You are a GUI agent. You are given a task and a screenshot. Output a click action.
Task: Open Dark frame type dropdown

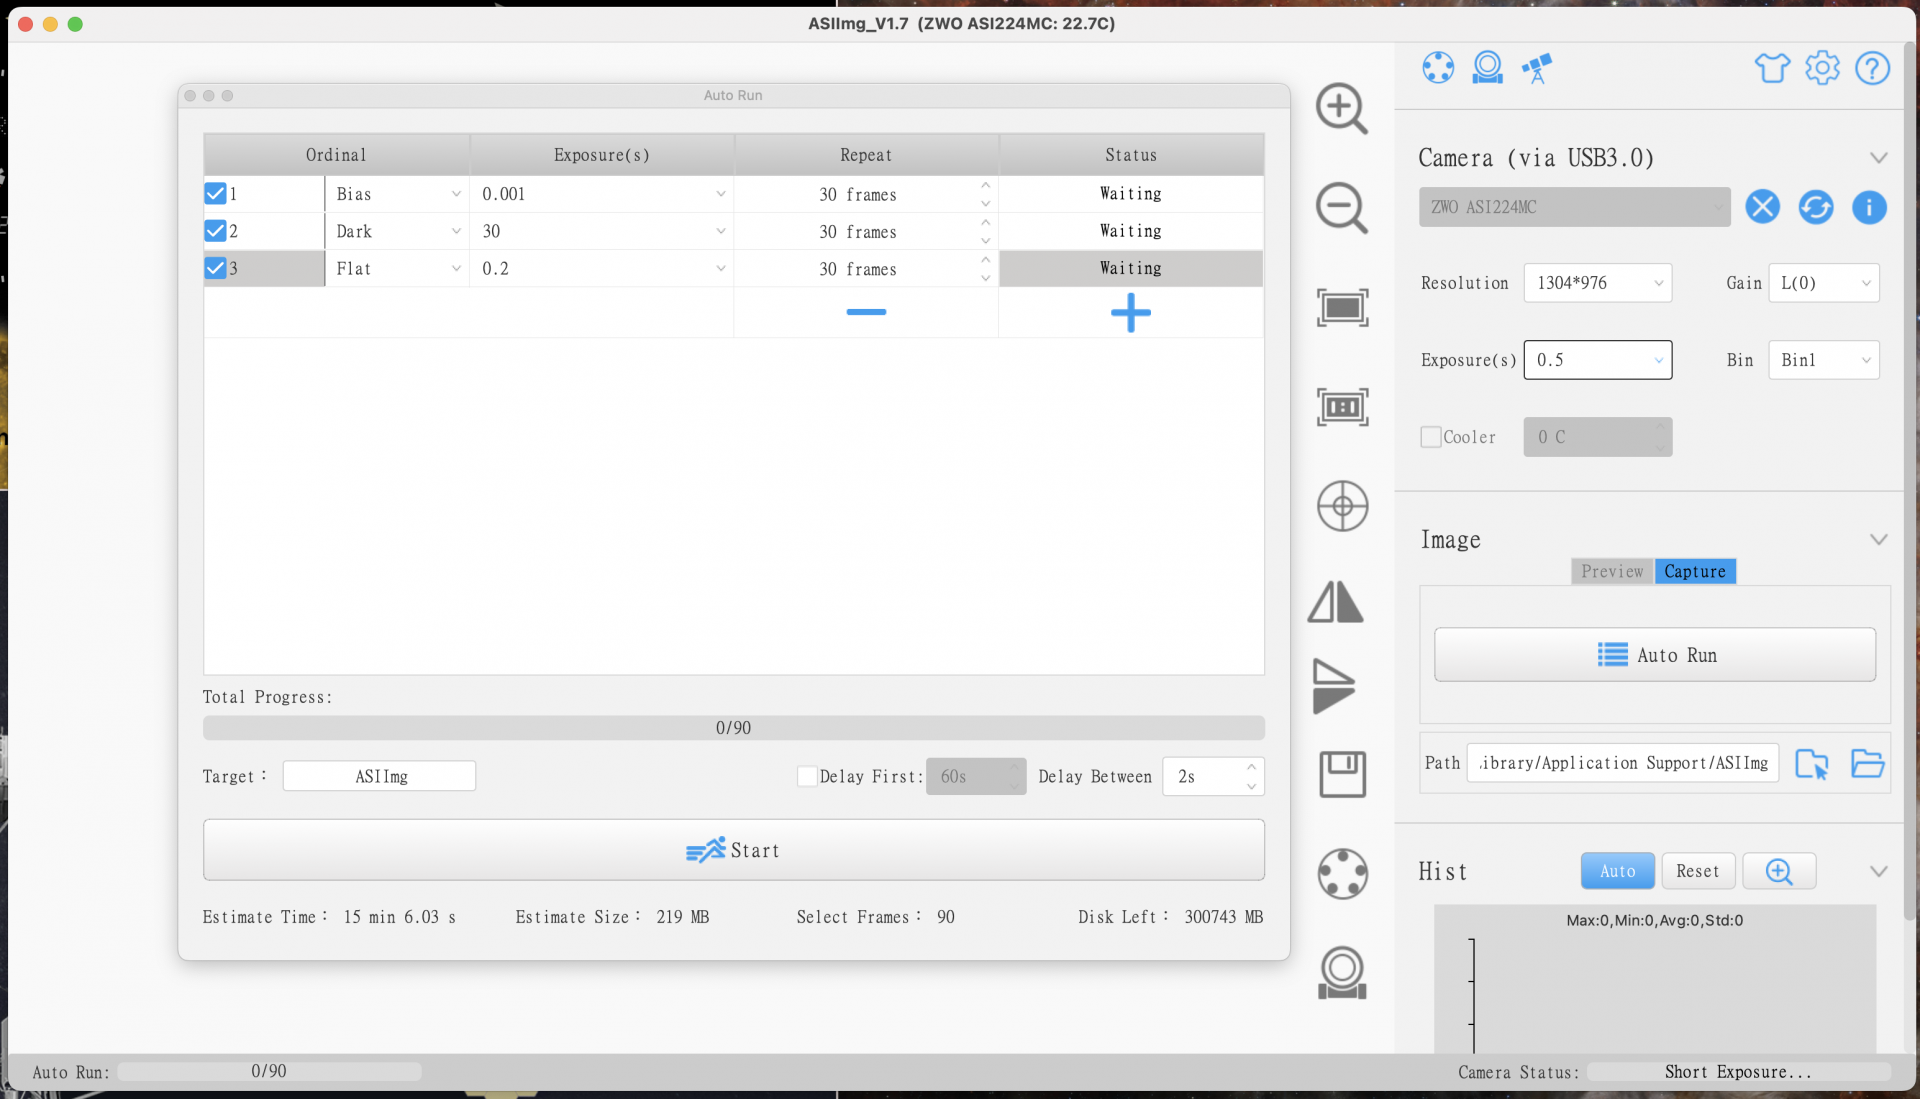coord(397,231)
